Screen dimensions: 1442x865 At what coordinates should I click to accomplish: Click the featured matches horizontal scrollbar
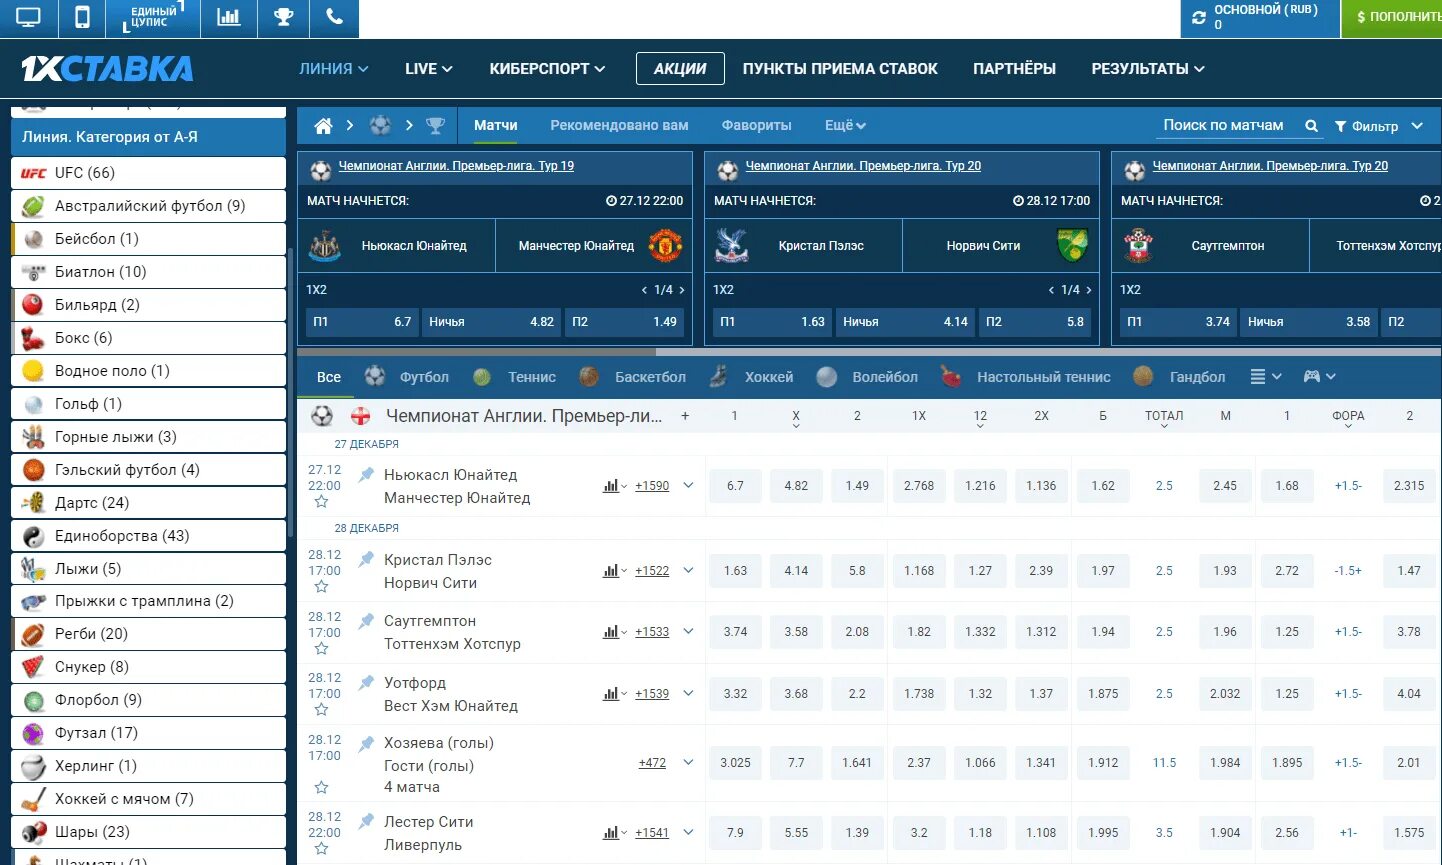coord(477,352)
